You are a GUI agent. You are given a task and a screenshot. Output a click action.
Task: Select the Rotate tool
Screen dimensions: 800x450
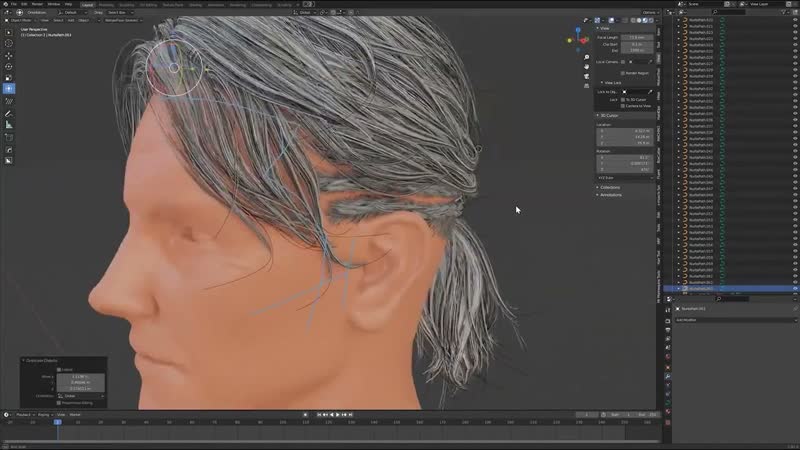click(x=9, y=67)
